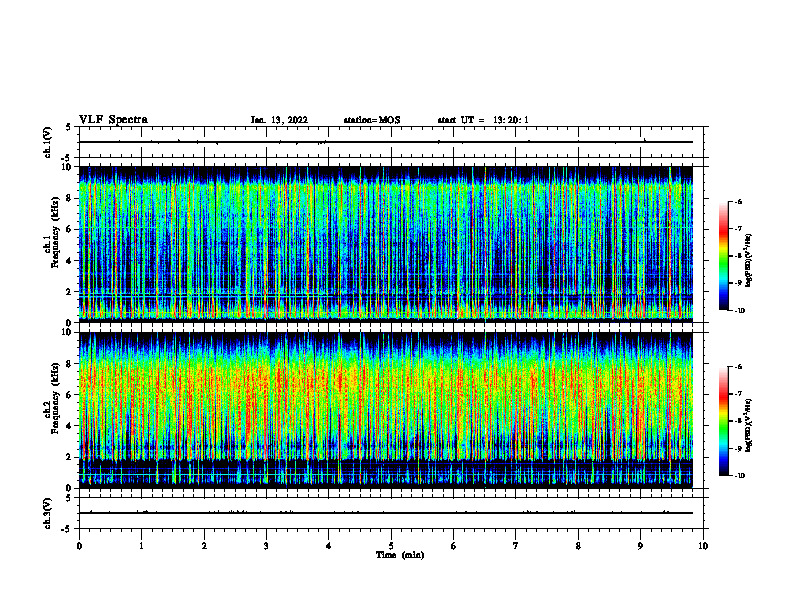Select the date text "Jan. 13, 2022"
The width and height of the screenshot is (792, 612).
[x=279, y=120]
